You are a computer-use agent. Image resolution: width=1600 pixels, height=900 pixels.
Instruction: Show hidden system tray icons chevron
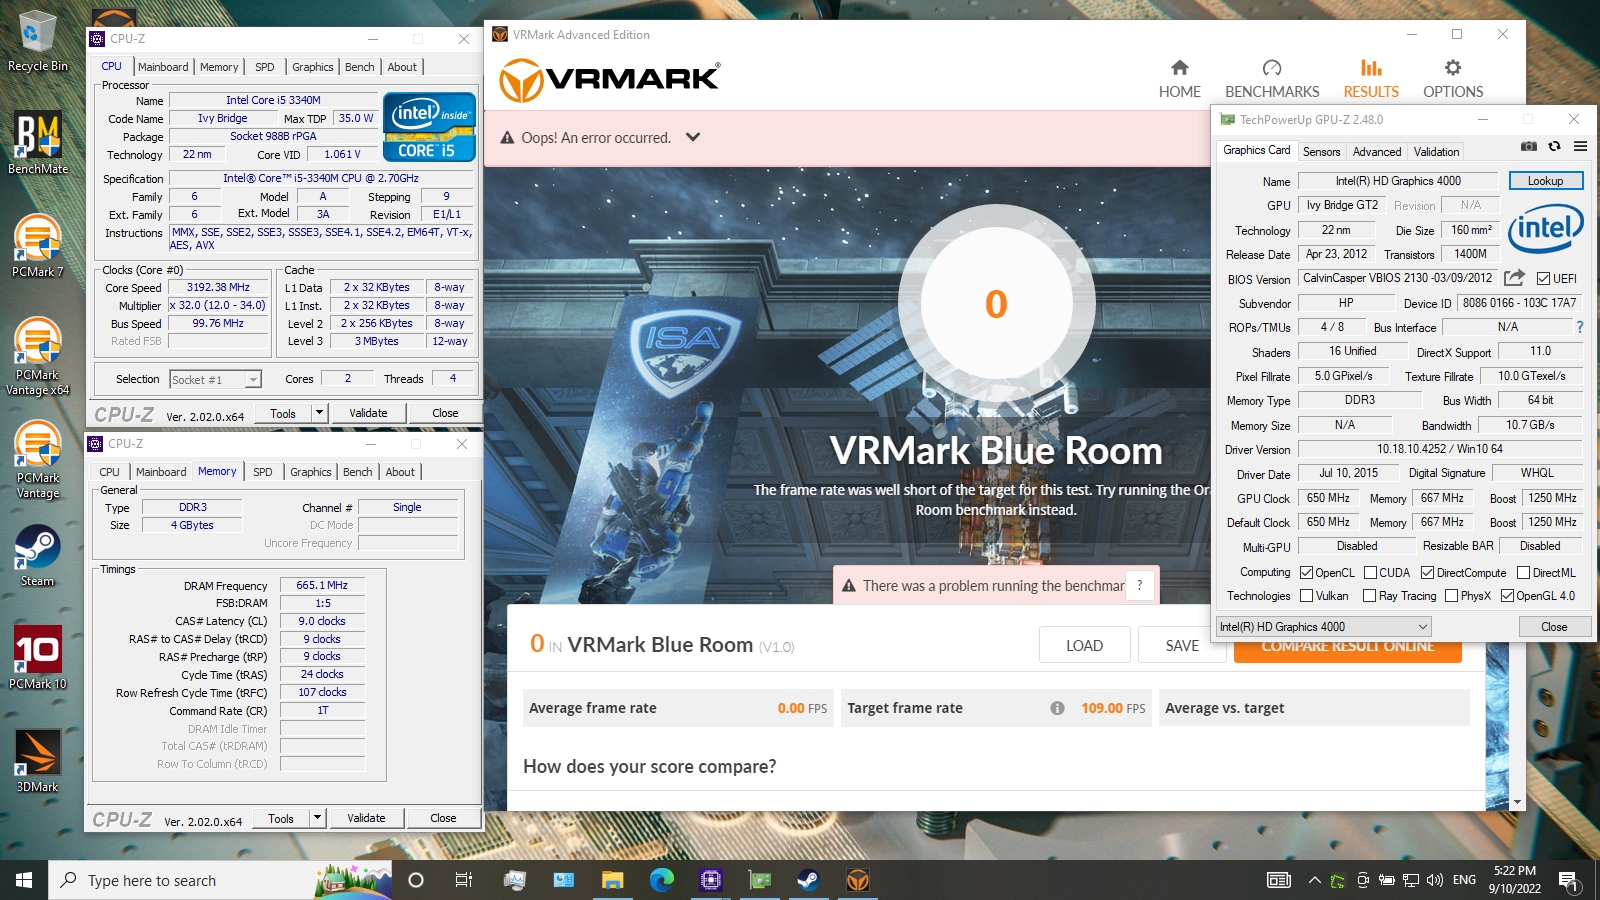1314,880
